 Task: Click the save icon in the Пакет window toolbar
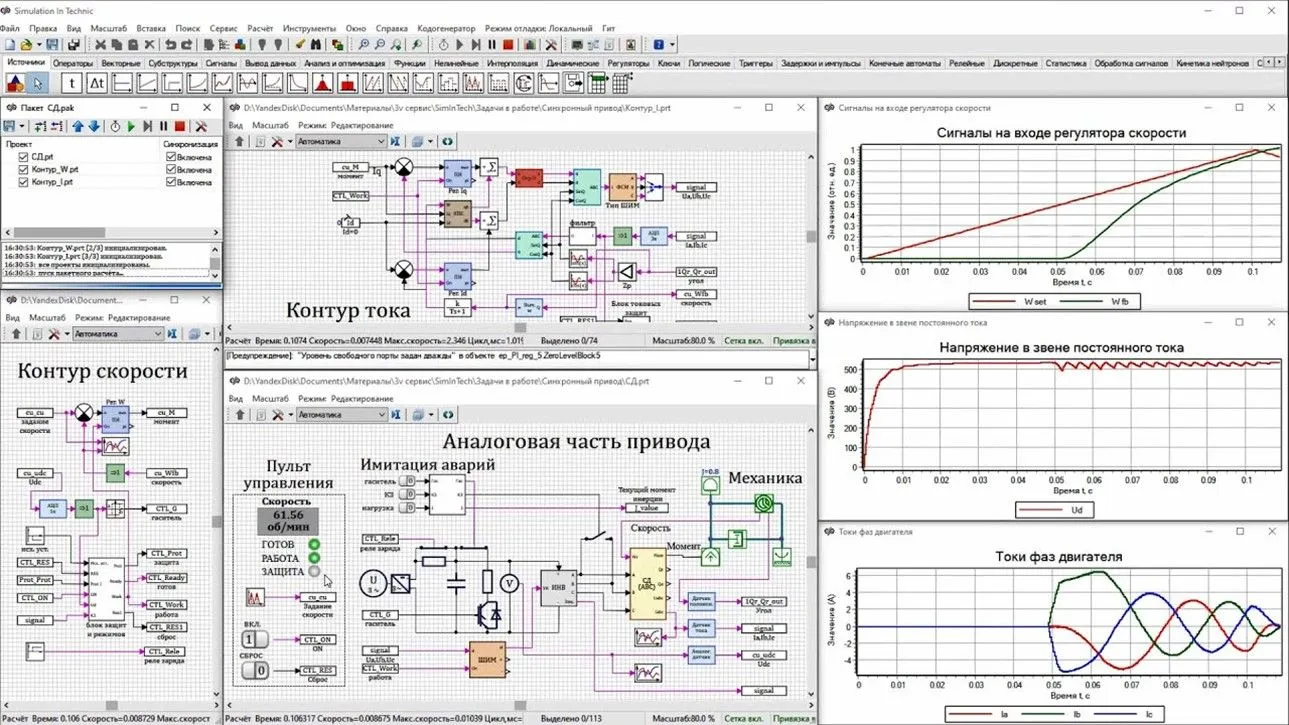click(x=9, y=126)
